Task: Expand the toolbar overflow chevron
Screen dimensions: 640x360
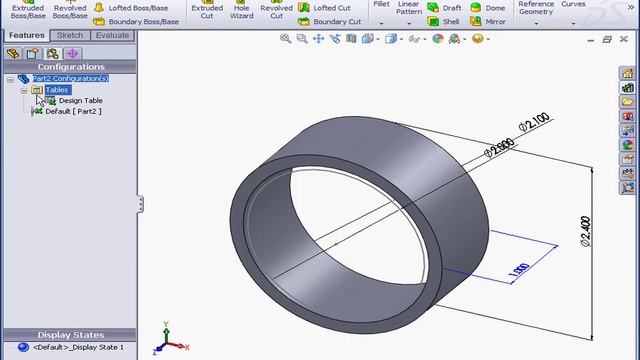Action: 631,8
